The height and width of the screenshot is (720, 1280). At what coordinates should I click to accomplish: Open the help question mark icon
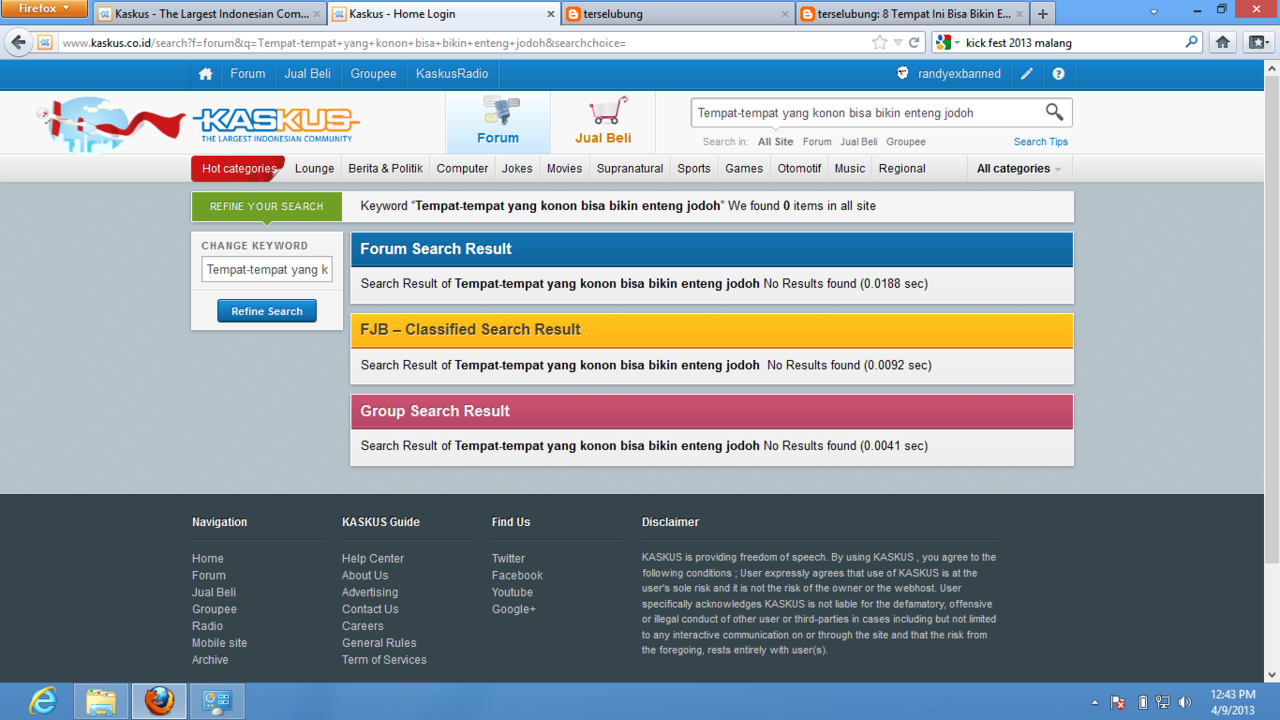[1058, 74]
